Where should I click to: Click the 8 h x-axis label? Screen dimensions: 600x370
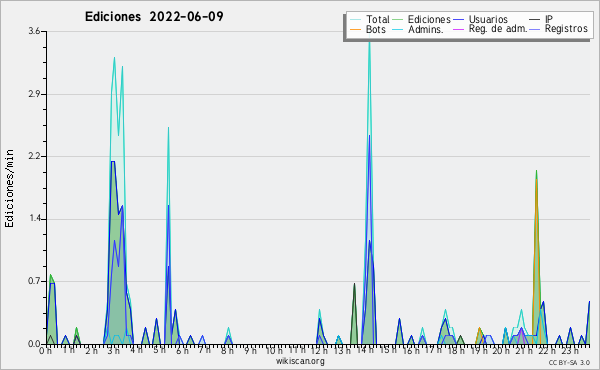[227, 350]
